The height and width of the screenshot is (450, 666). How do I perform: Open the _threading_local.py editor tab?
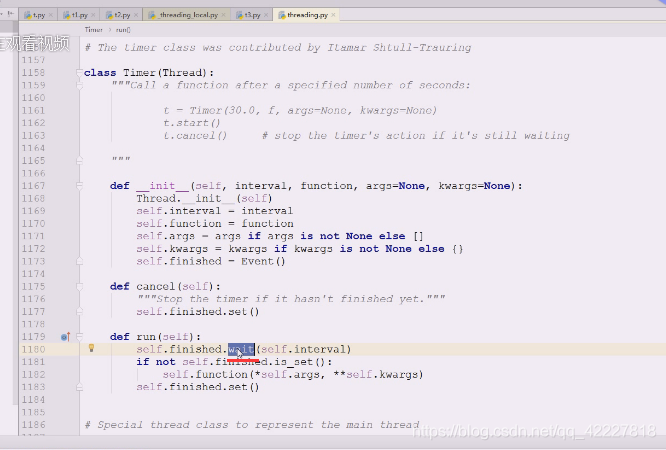click(x=188, y=15)
